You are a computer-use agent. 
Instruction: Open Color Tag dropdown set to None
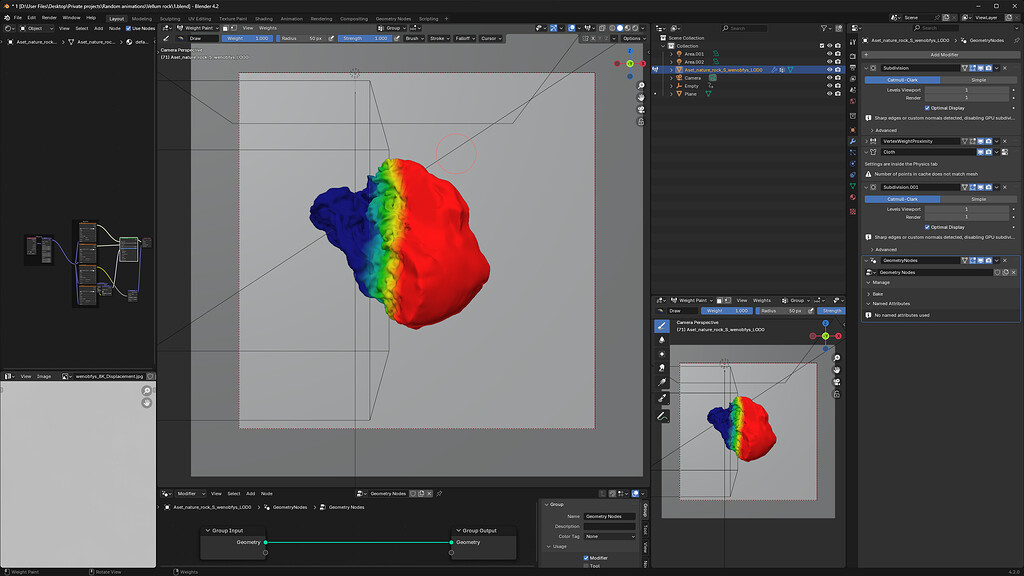coord(609,536)
